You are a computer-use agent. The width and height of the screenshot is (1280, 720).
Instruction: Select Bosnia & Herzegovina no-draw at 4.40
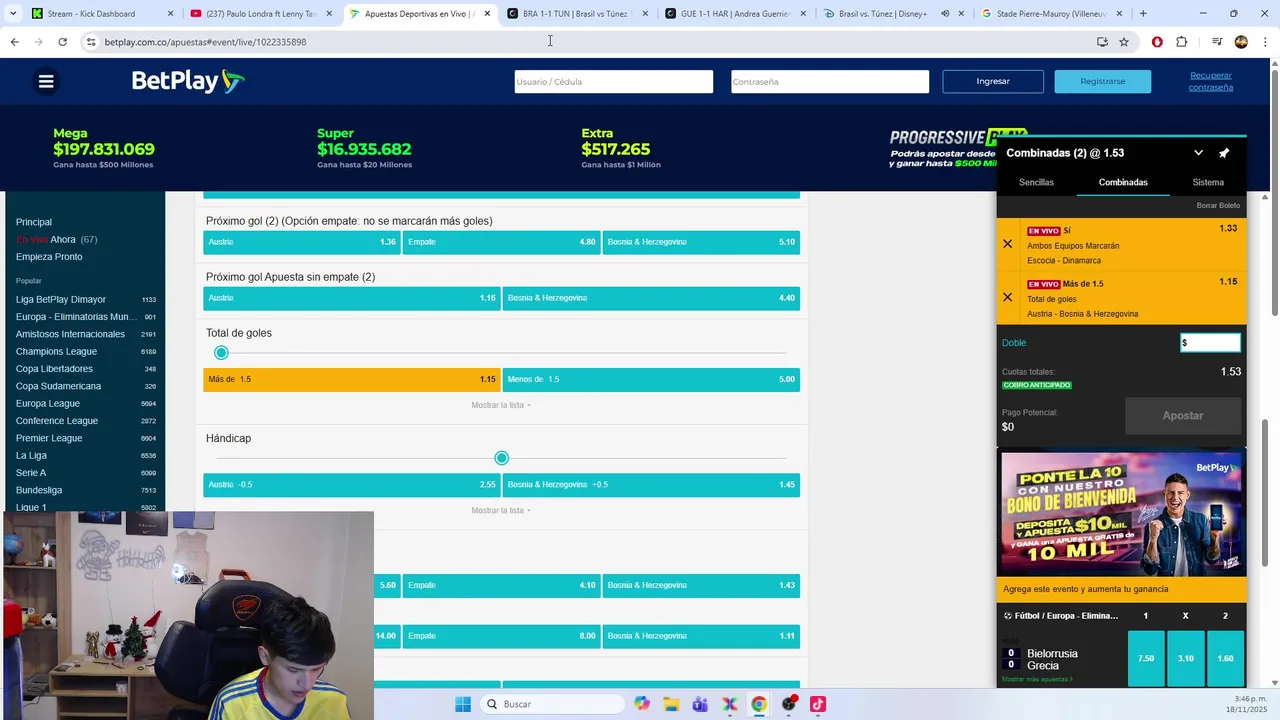click(x=651, y=298)
